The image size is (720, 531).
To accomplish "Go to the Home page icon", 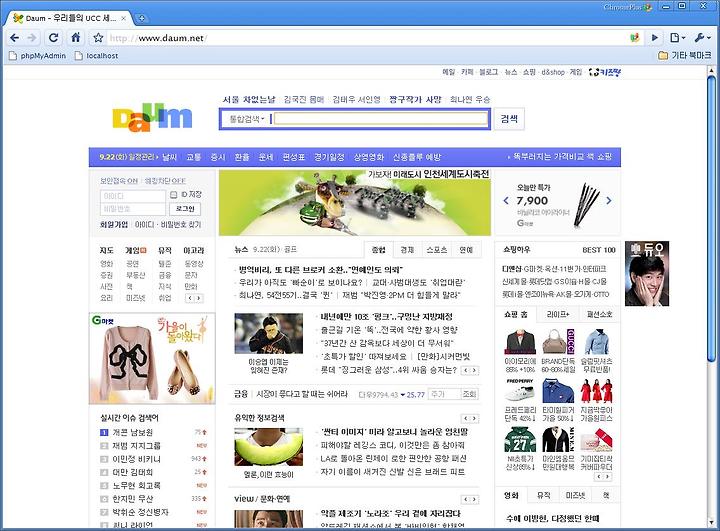I will coord(76,38).
